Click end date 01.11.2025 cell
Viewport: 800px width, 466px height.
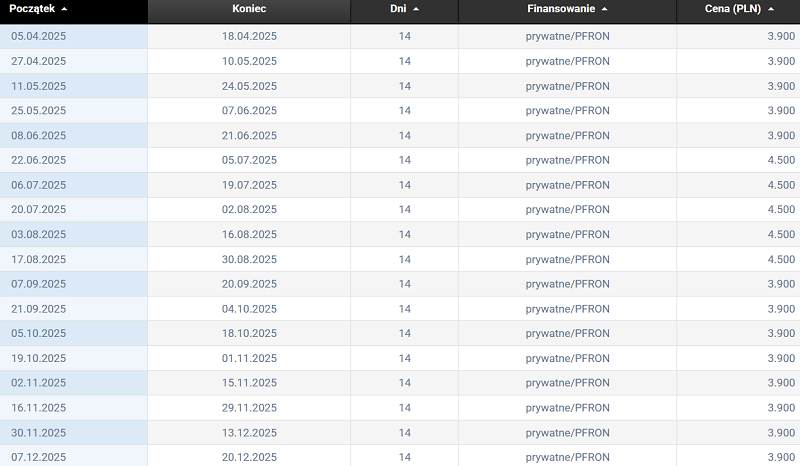tap(249, 358)
